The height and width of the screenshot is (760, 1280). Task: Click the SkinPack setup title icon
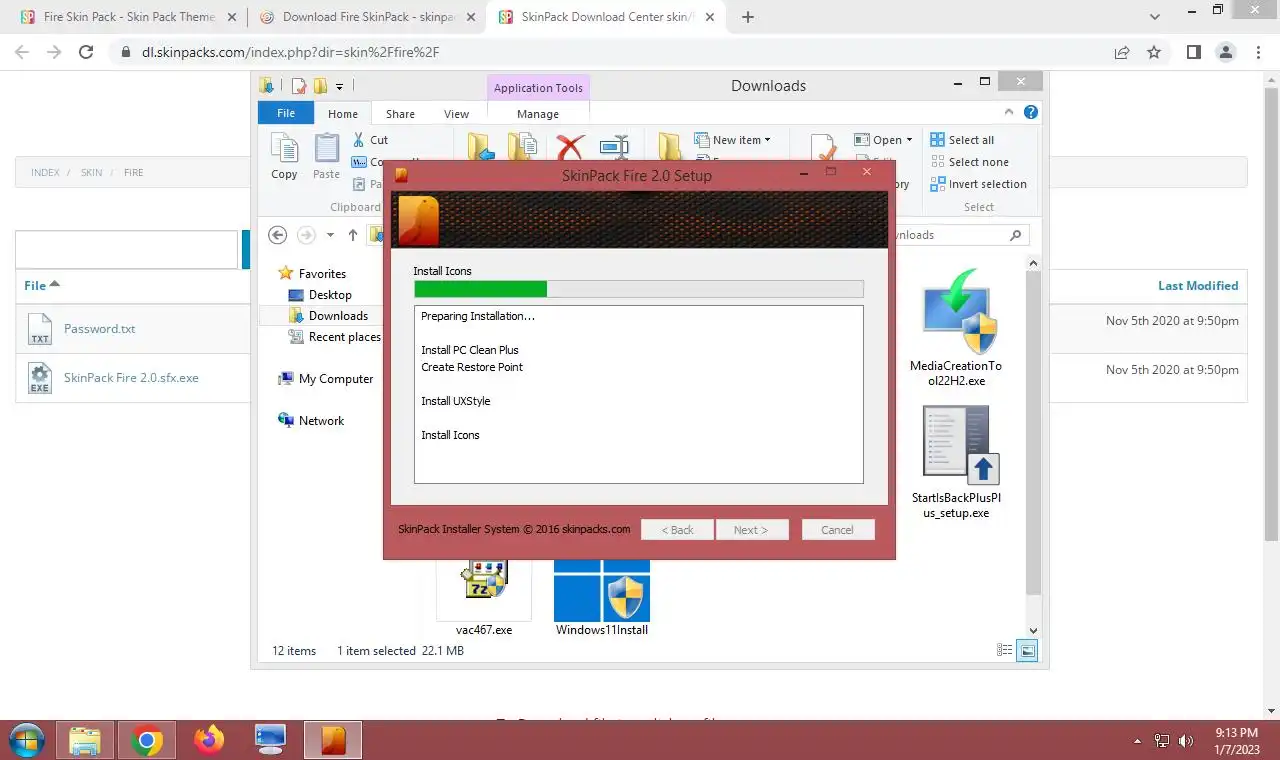coord(401,176)
